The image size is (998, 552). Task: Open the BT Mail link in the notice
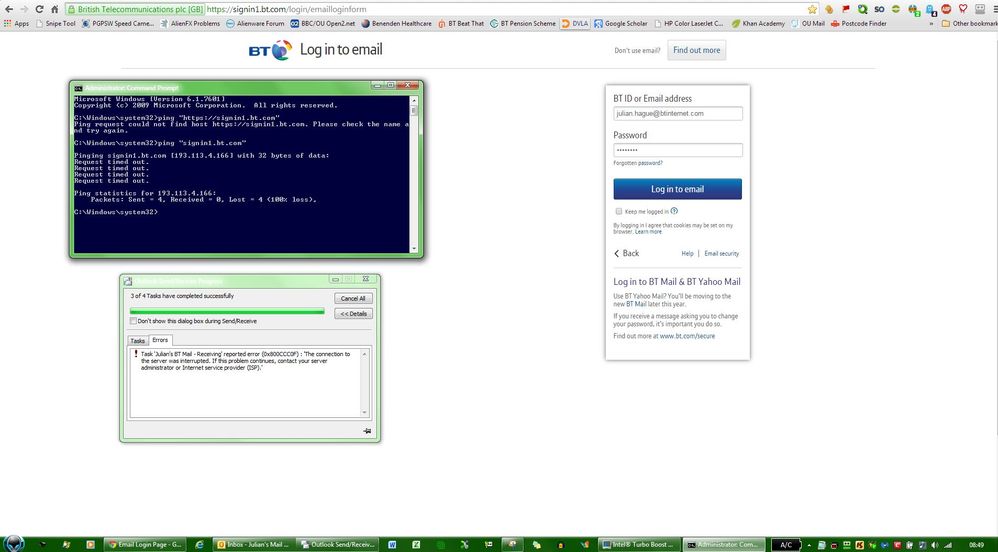coord(637,304)
